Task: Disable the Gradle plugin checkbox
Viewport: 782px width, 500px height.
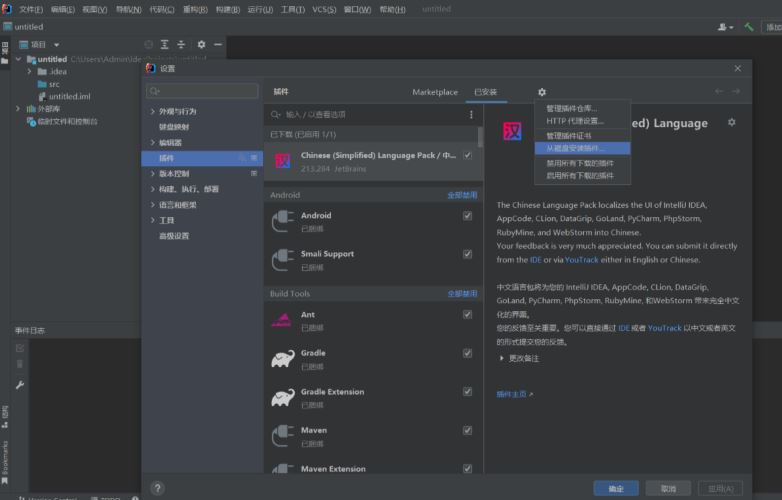Action: coord(467,353)
